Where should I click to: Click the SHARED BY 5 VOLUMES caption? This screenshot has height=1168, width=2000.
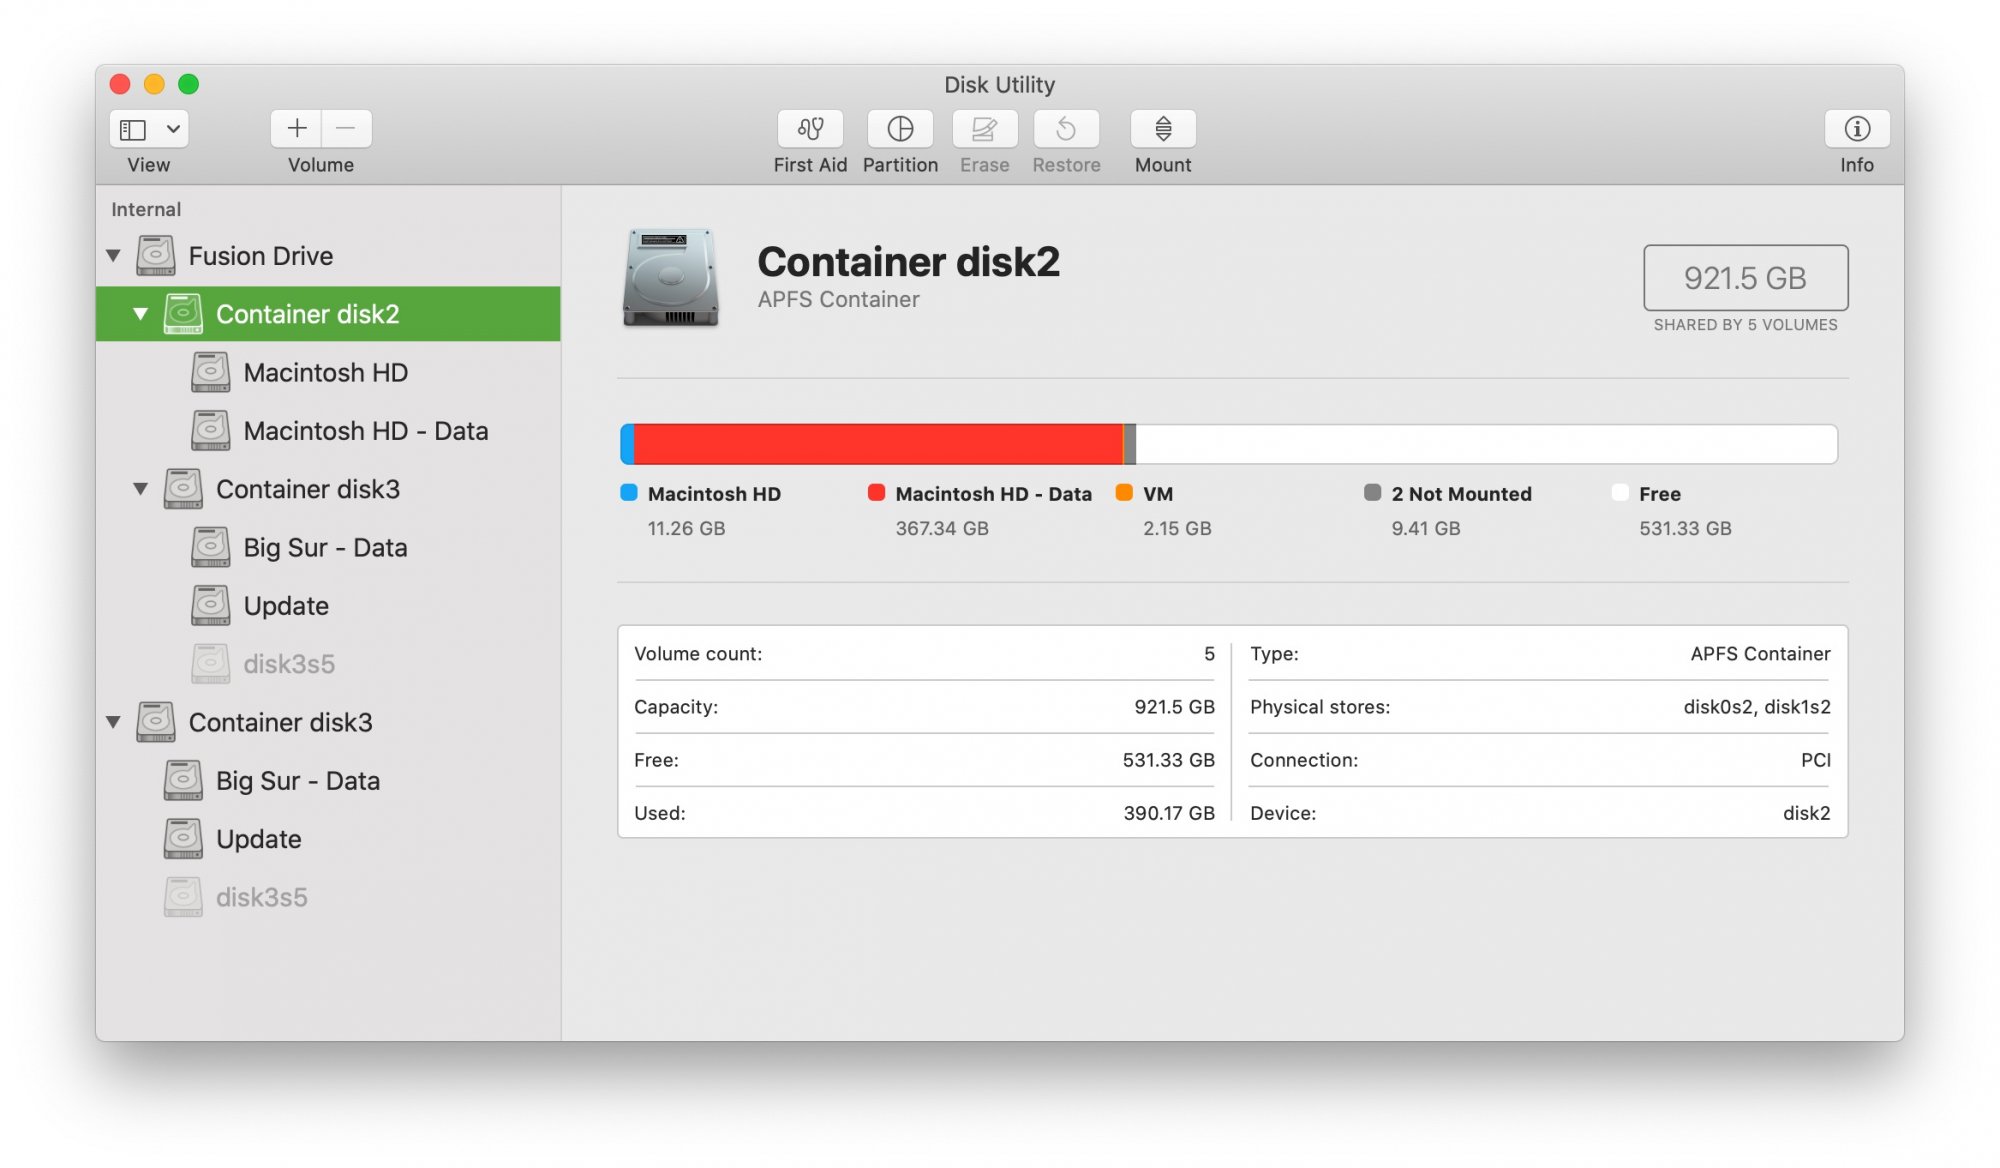pos(1745,325)
